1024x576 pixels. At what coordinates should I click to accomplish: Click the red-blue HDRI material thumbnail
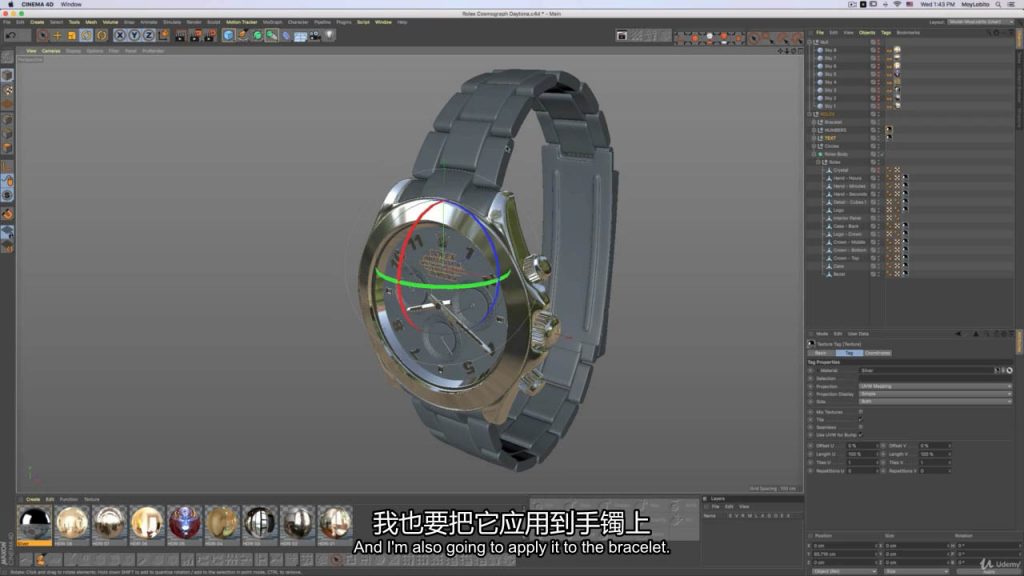(185, 524)
